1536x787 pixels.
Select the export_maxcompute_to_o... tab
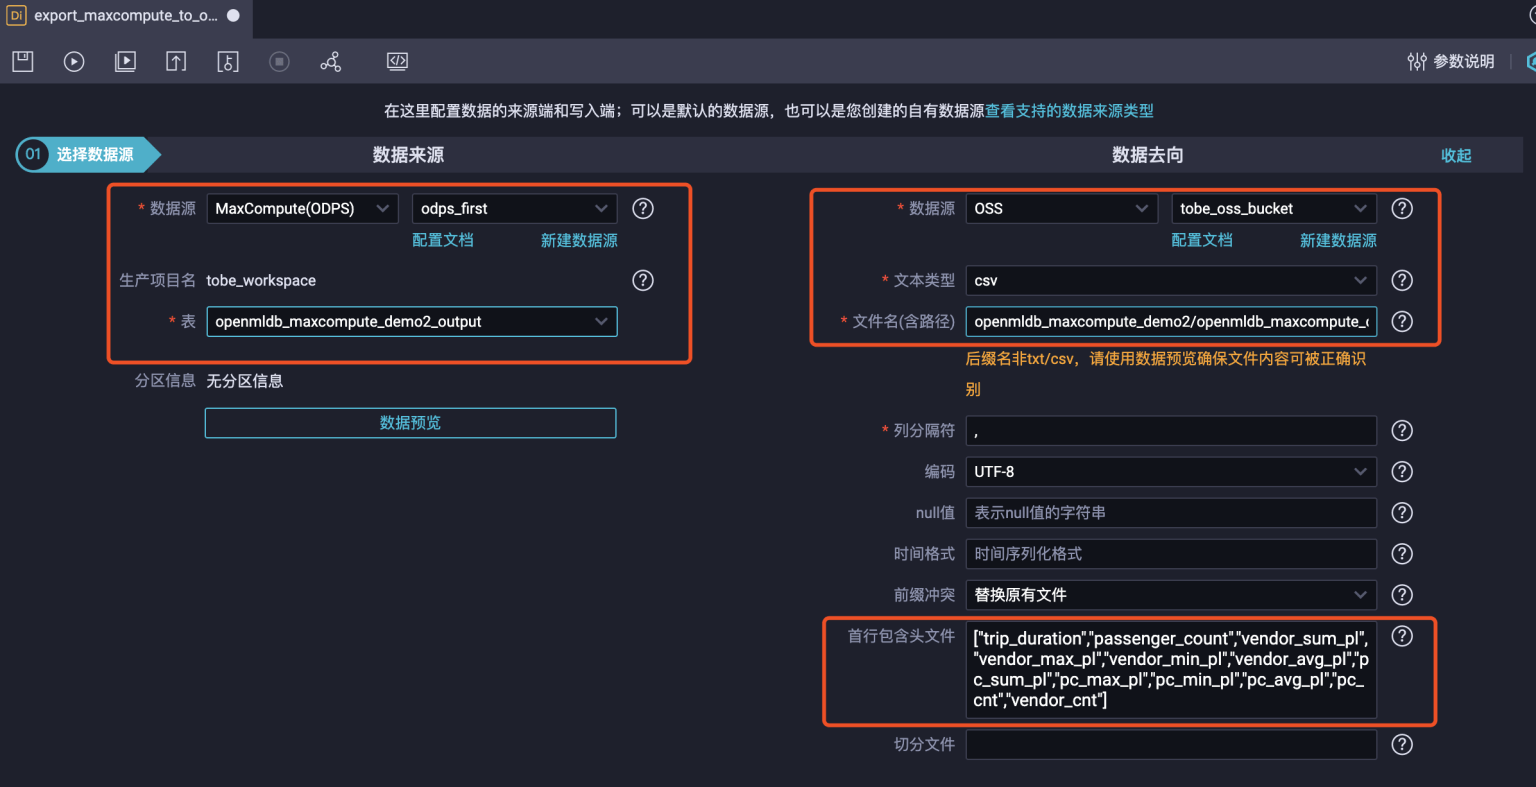click(x=125, y=16)
